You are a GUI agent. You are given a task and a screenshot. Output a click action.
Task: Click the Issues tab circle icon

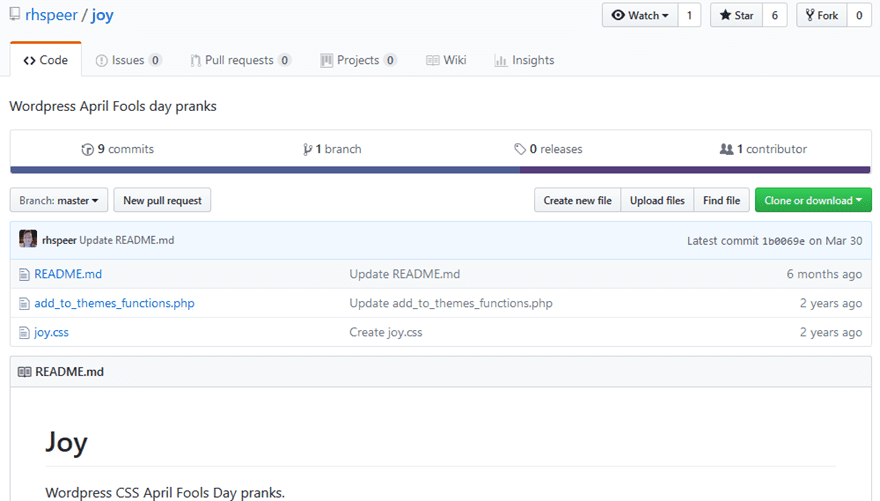[101, 61]
